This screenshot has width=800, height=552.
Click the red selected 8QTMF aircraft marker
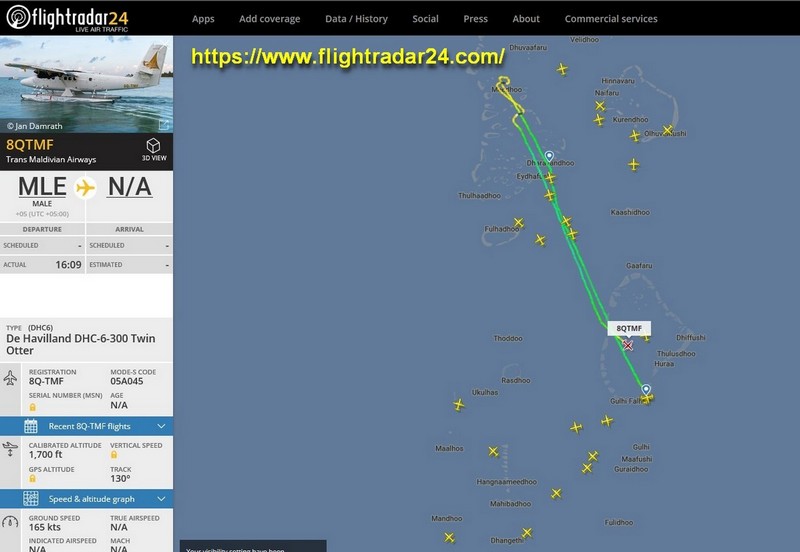pyautogui.click(x=628, y=345)
